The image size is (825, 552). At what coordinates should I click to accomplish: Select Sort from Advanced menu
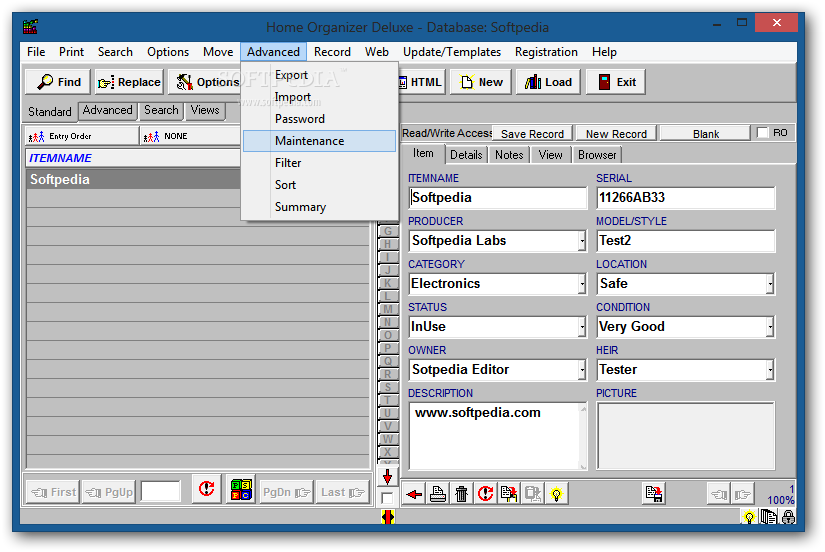(x=319, y=185)
